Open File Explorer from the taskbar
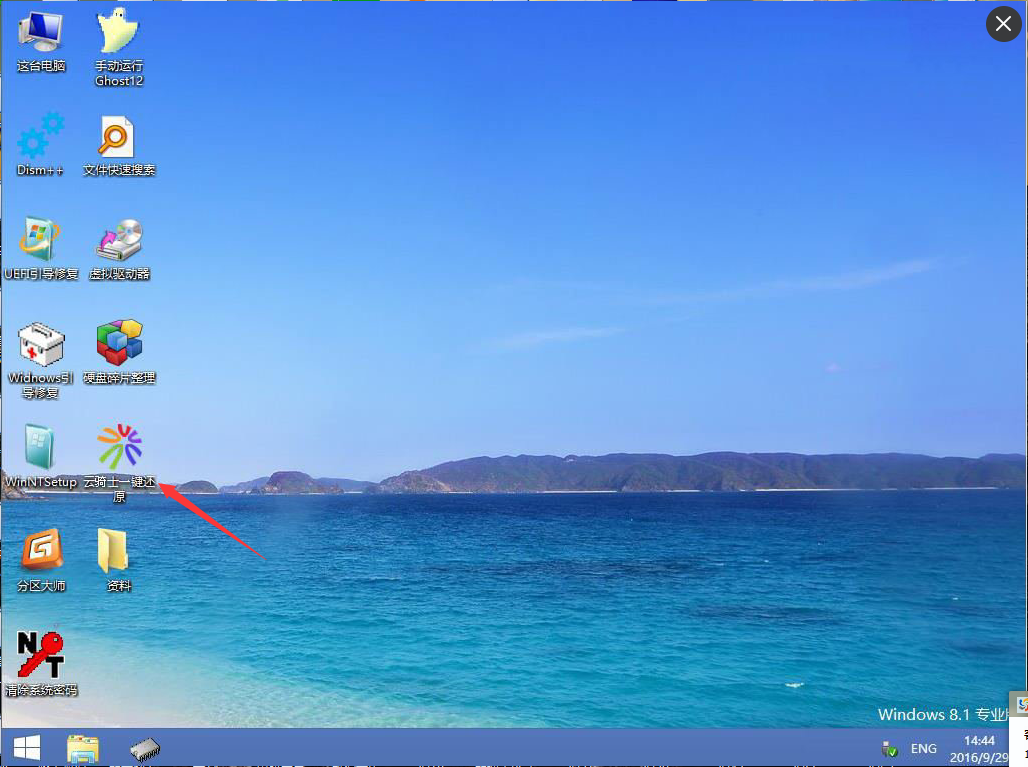Viewport: 1028px width, 767px height. 82,748
